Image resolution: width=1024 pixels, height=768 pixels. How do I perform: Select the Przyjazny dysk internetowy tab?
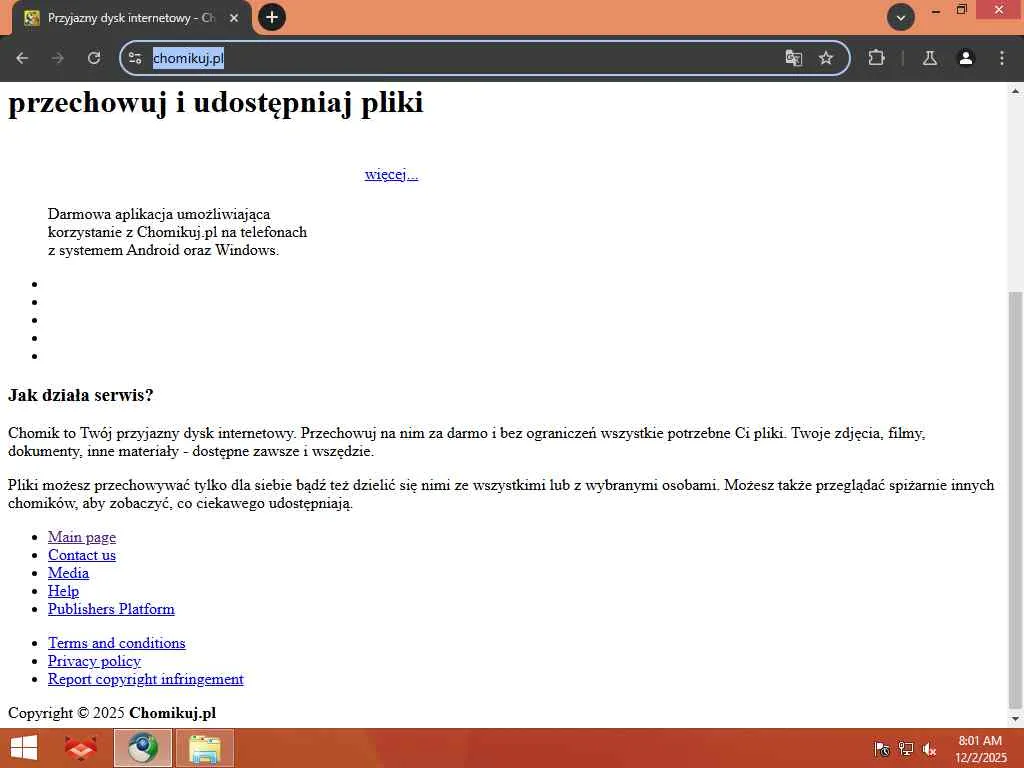(x=131, y=18)
